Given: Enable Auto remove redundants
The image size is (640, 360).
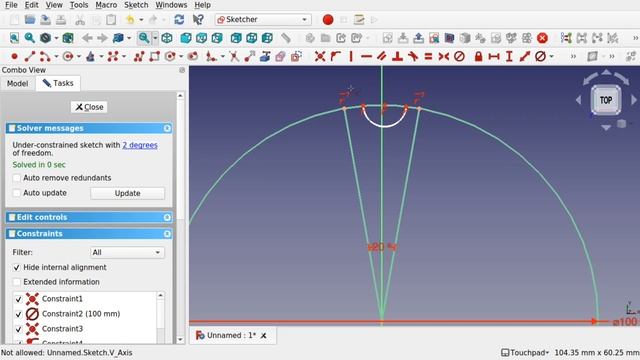Looking at the screenshot, I should pos(17,178).
